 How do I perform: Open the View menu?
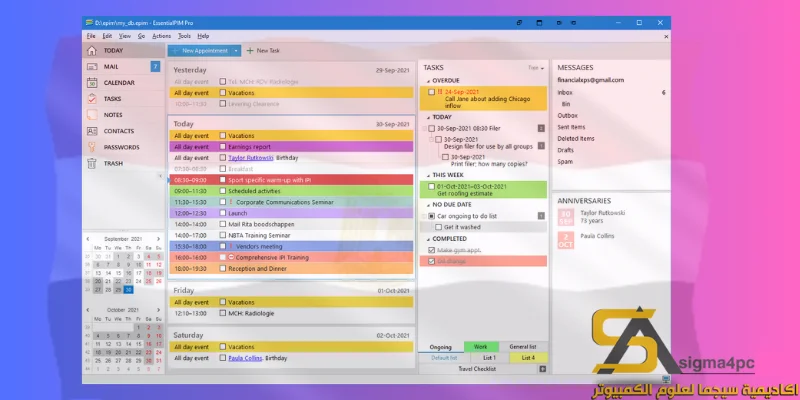click(124, 36)
